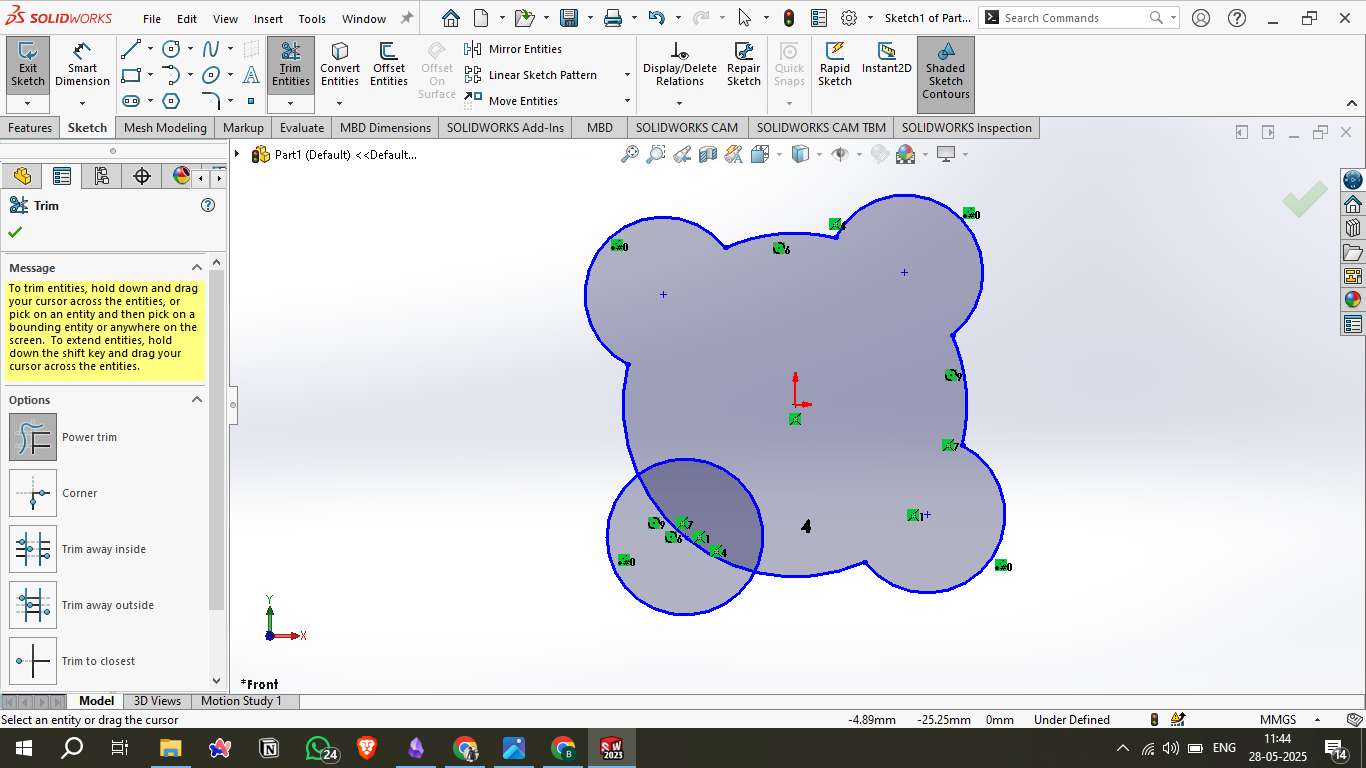Click Convert Entities

(x=340, y=64)
